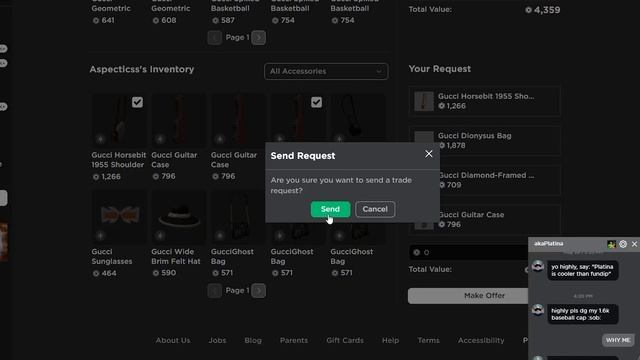Click Robux icon in the Robux amount field
The width and height of the screenshot is (640, 360).
click(417, 252)
